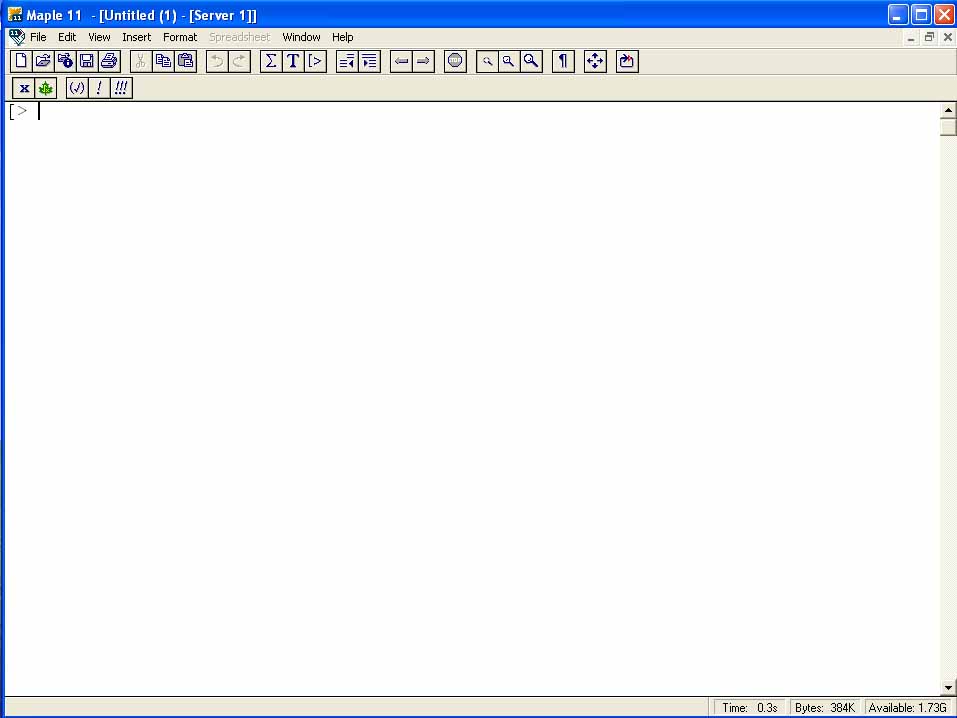Screen dimensions: 957x718
Task: Click the worksheet document icon beside File
Action: [17, 37]
